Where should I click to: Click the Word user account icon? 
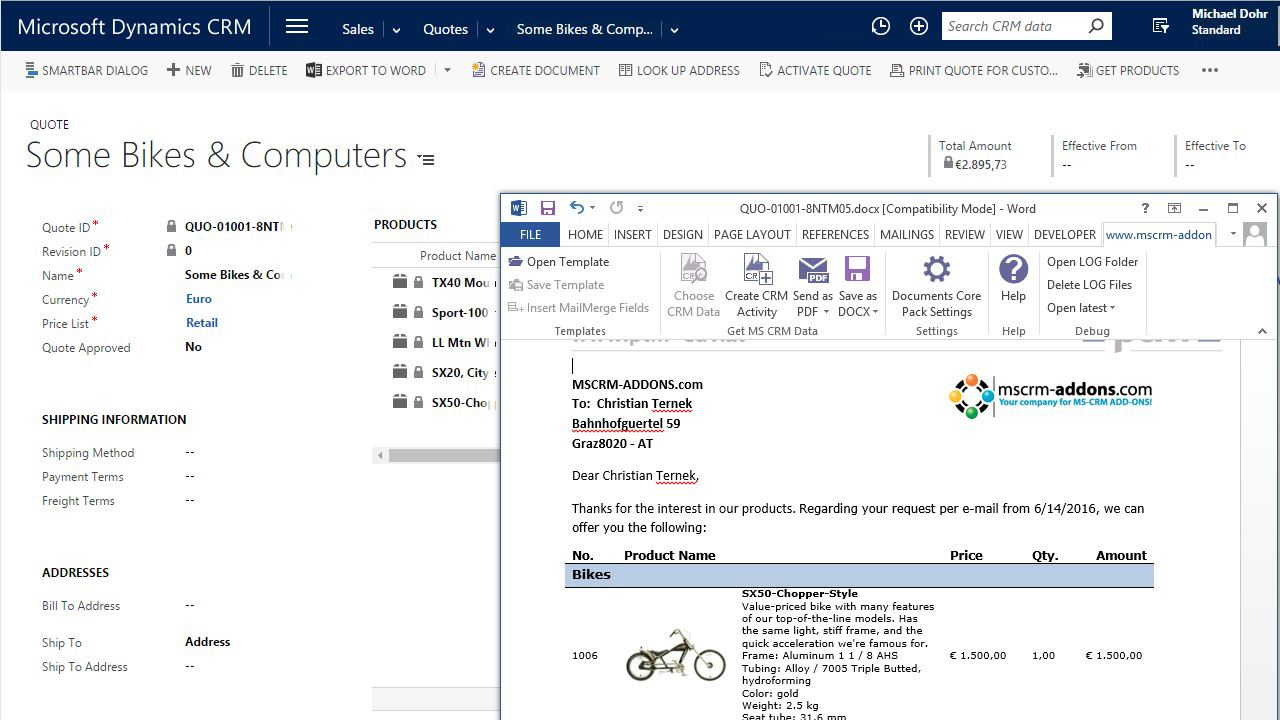pyautogui.click(x=1255, y=234)
